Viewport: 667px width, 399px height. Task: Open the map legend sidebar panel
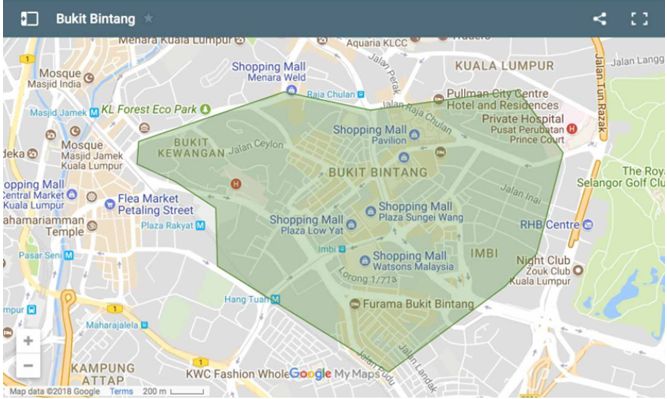[29, 19]
